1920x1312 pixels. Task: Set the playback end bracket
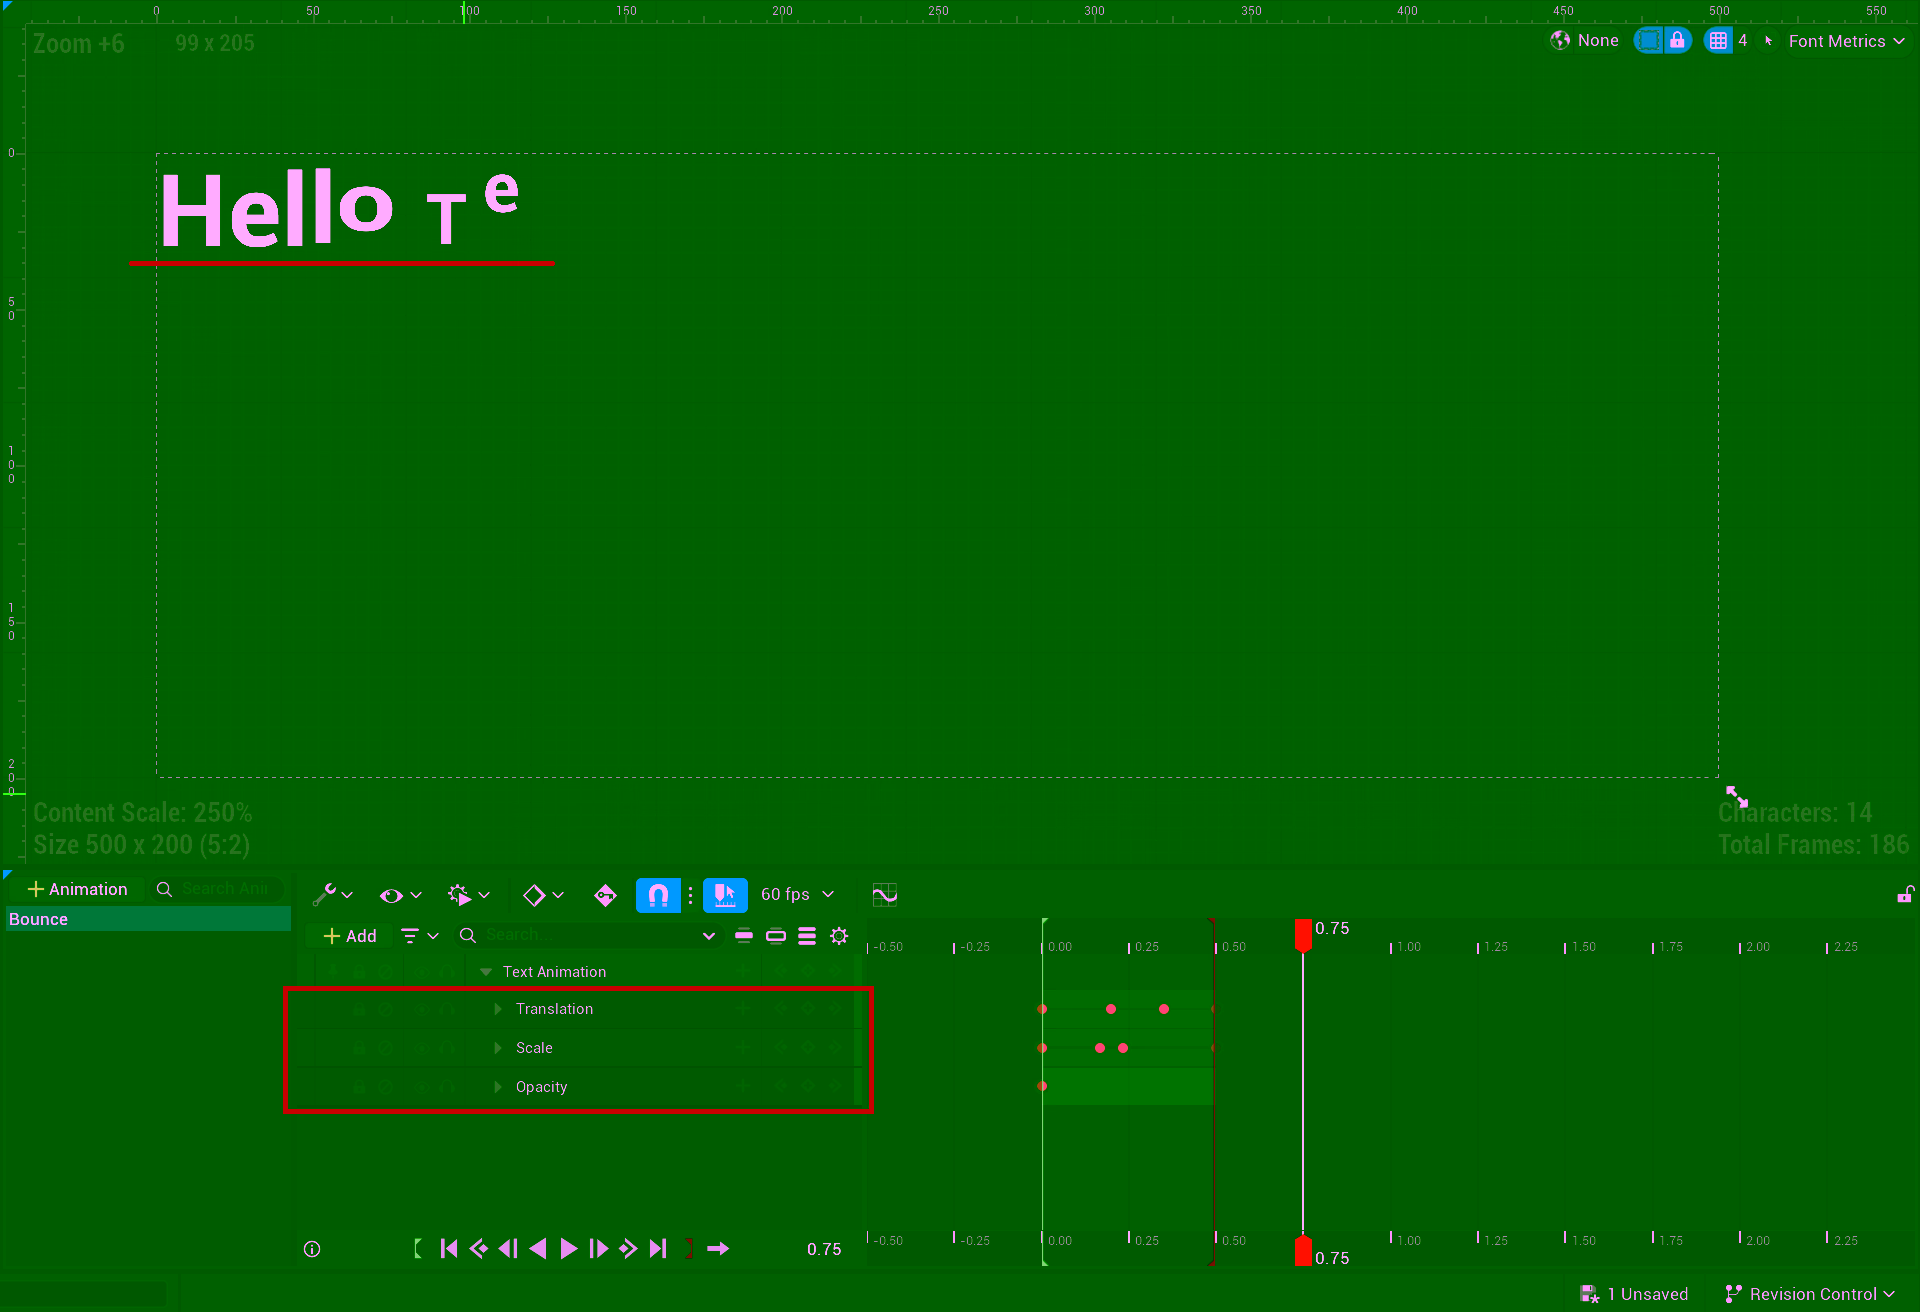pyautogui.click(x=689, y=1249)
